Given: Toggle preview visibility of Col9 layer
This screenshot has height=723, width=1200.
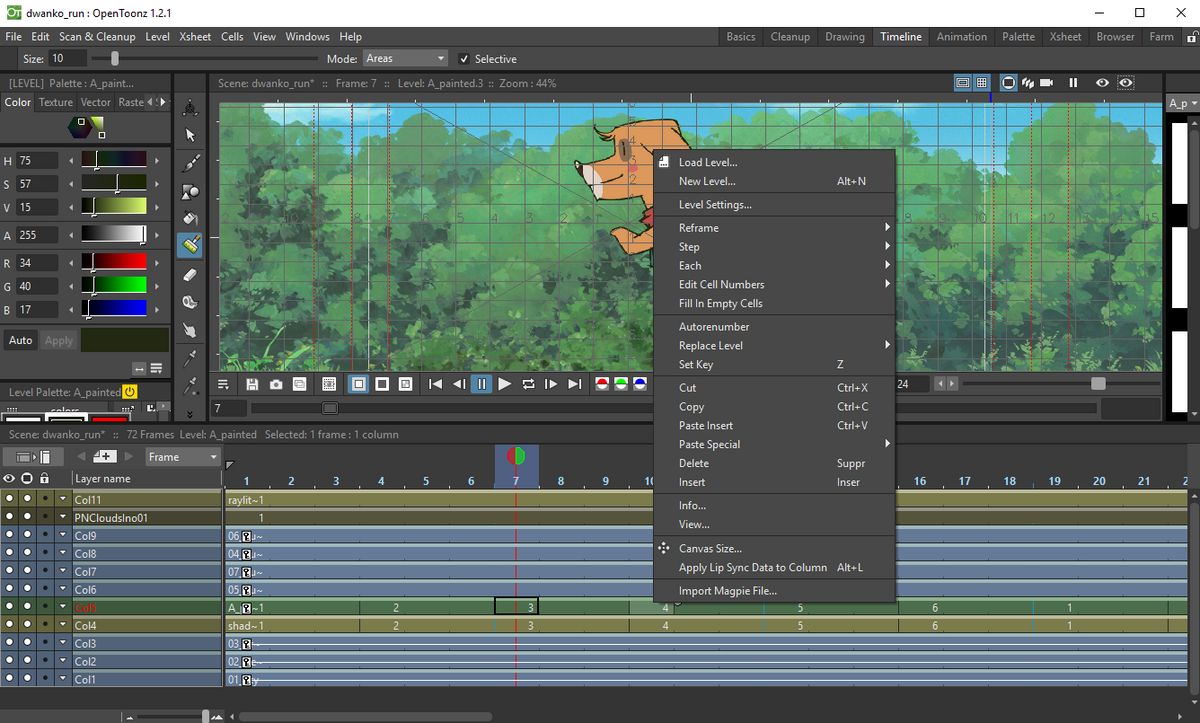Looking at the screenshot, I should 10,536.
